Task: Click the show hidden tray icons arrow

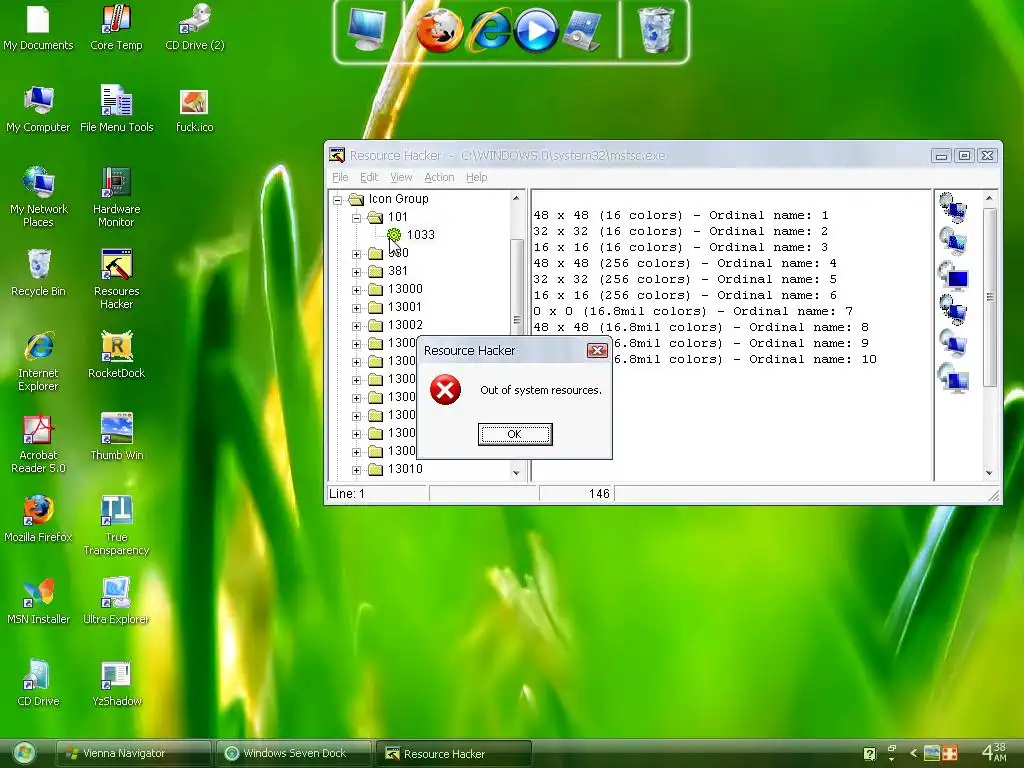Action: (x=913, y=754)
